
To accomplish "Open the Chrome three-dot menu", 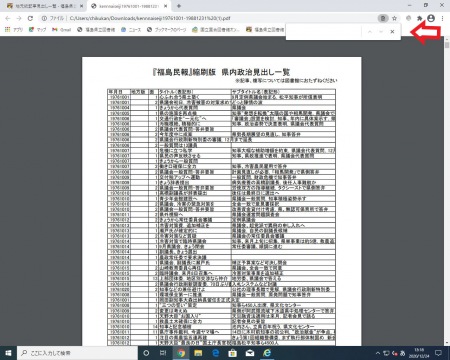I will (x=442, y=18).
